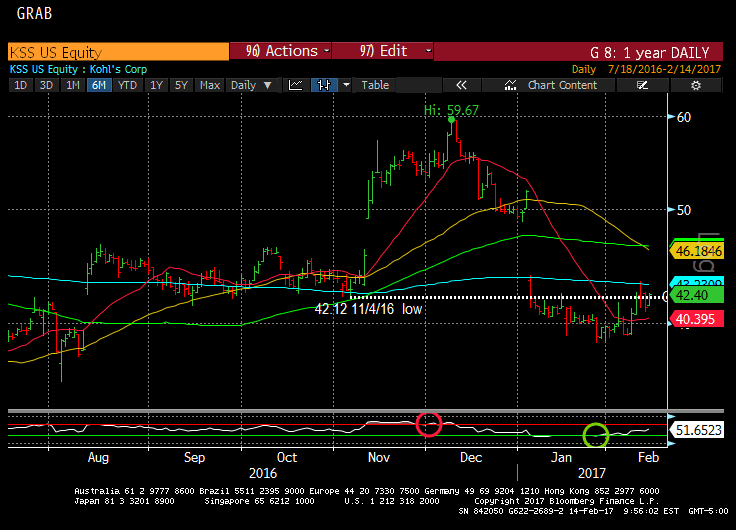Click the Hi: 59.67 marker label
The width and height of the screenshot is (736, 530).
tap(451, 110)
